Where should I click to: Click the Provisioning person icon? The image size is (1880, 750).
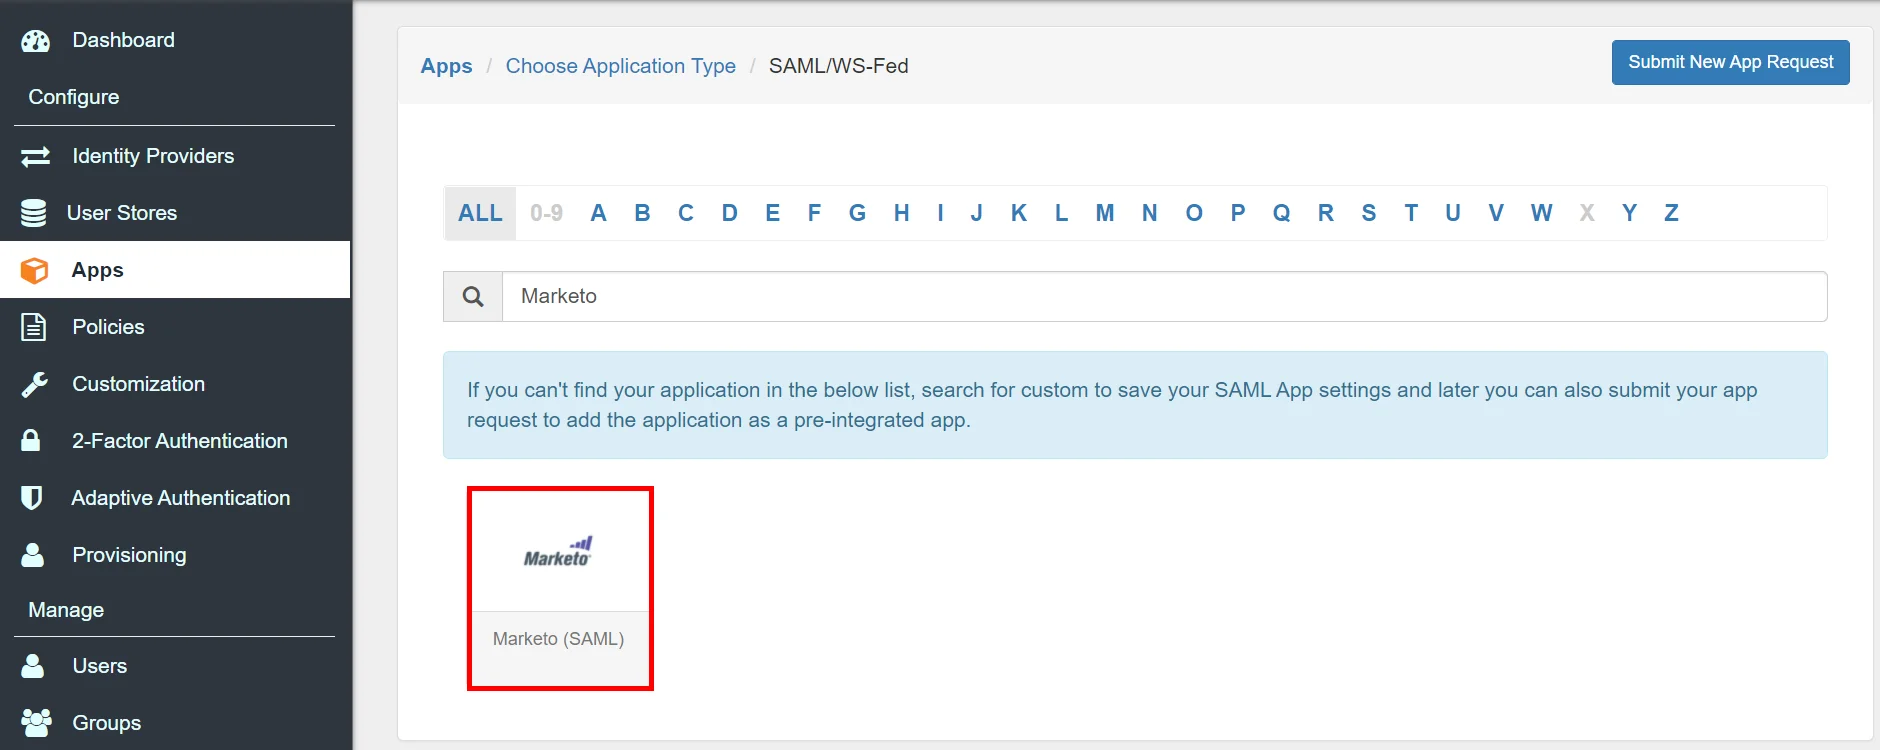coord(33,555)
